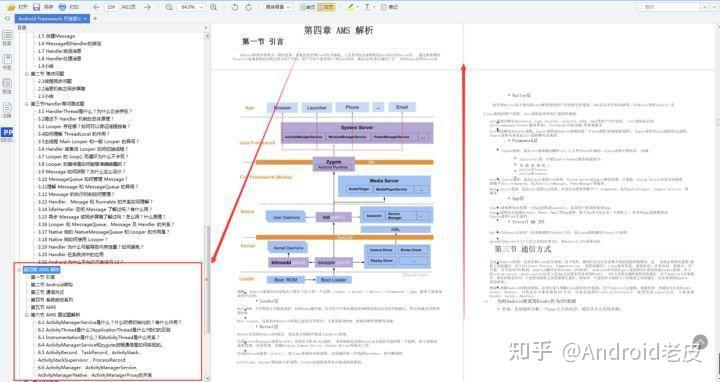Open a new tab with the plus button
The width and height of the screenshot is (720, 382).
pyautogui.click(x=96, y=18)
